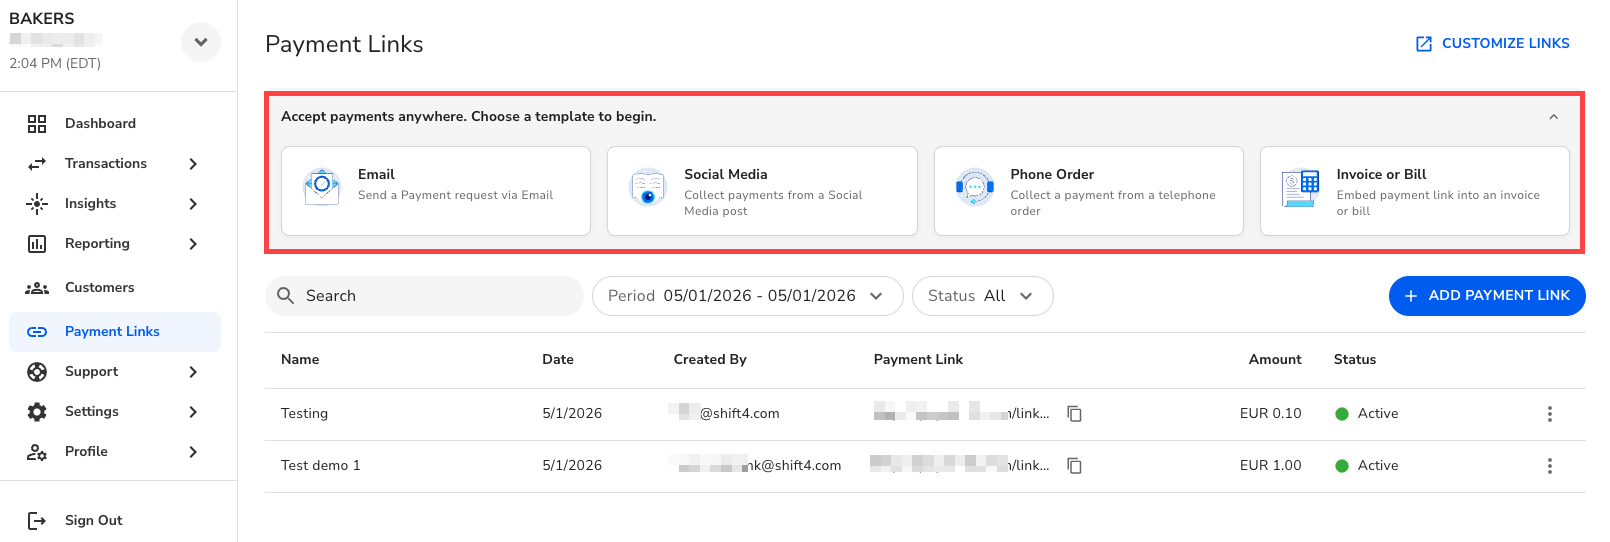
Task: Click the 'Test demo 1' row name
Action: pos(320,466)
